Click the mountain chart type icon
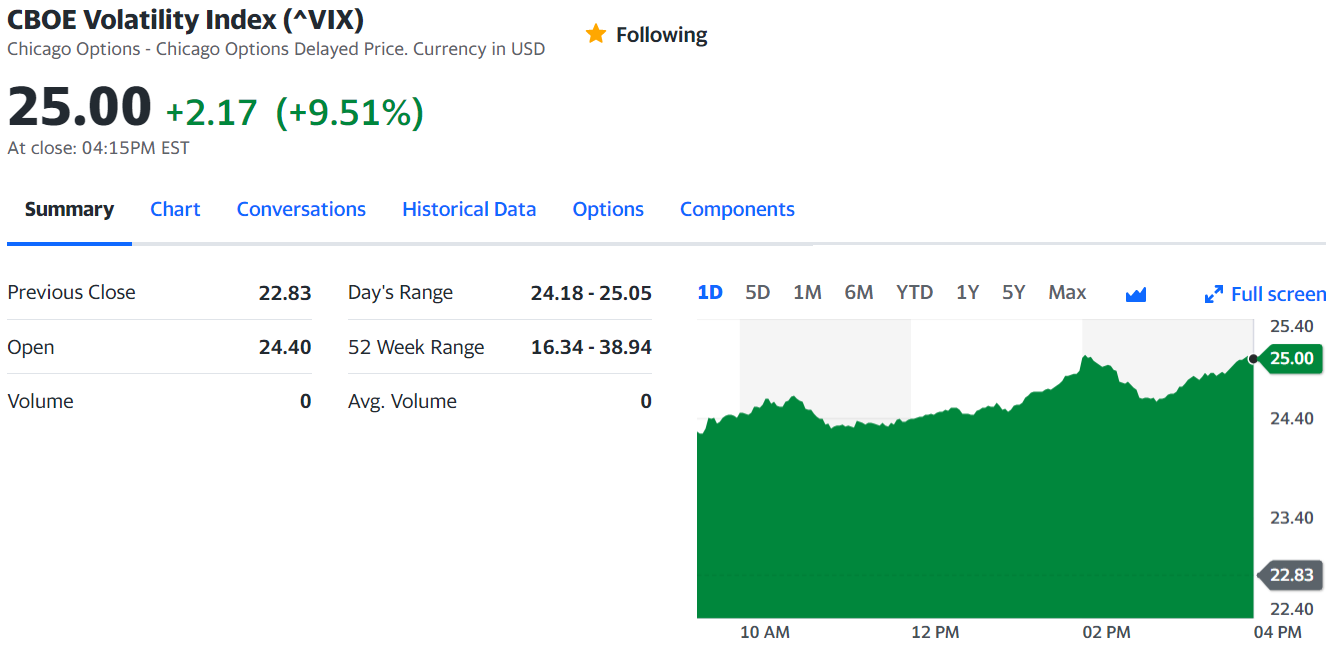Viewport: 1326px width, 645px height. coord(1136,294)
